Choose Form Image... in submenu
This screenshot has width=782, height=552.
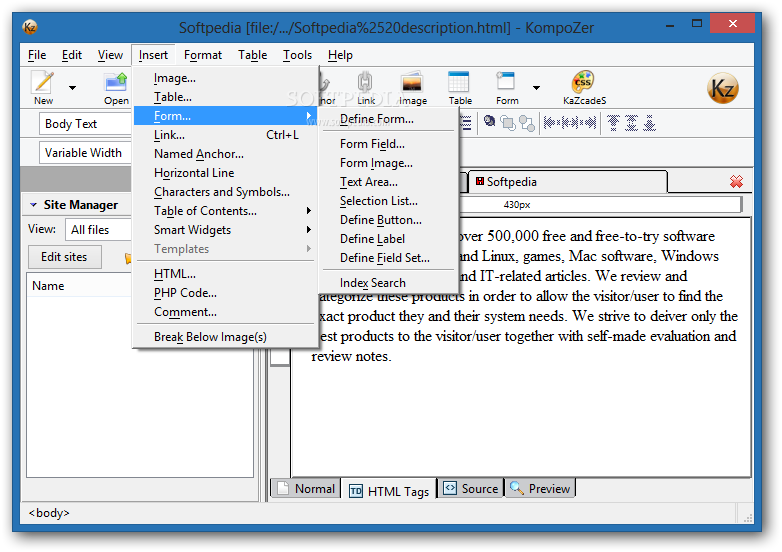point(389,163)
